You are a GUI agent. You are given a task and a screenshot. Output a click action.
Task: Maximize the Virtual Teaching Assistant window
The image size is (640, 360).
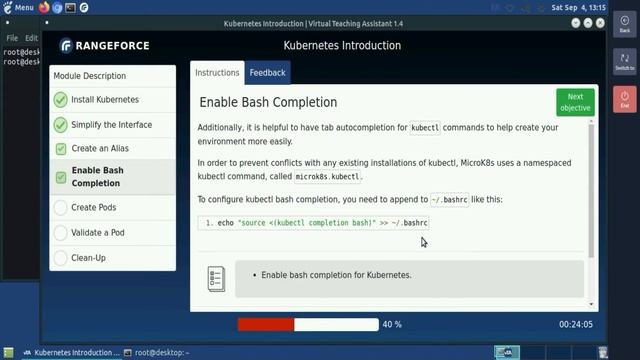588,23
